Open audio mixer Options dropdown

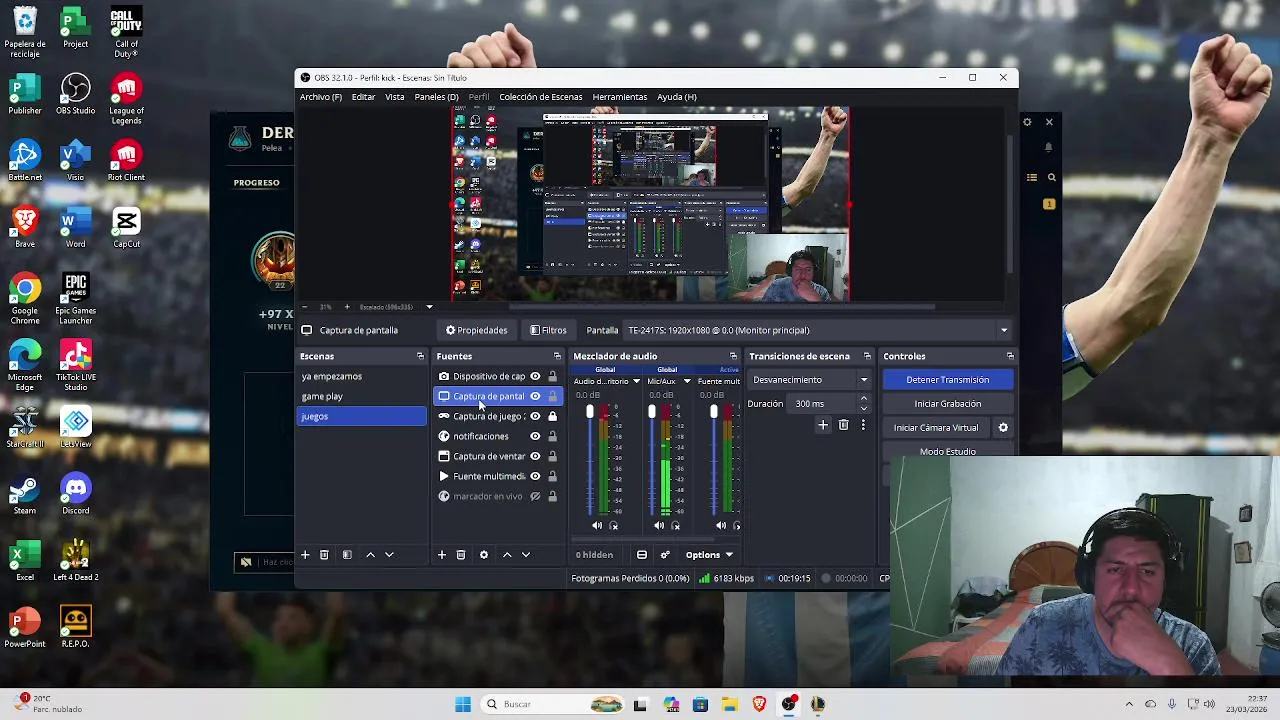[709, 555]
